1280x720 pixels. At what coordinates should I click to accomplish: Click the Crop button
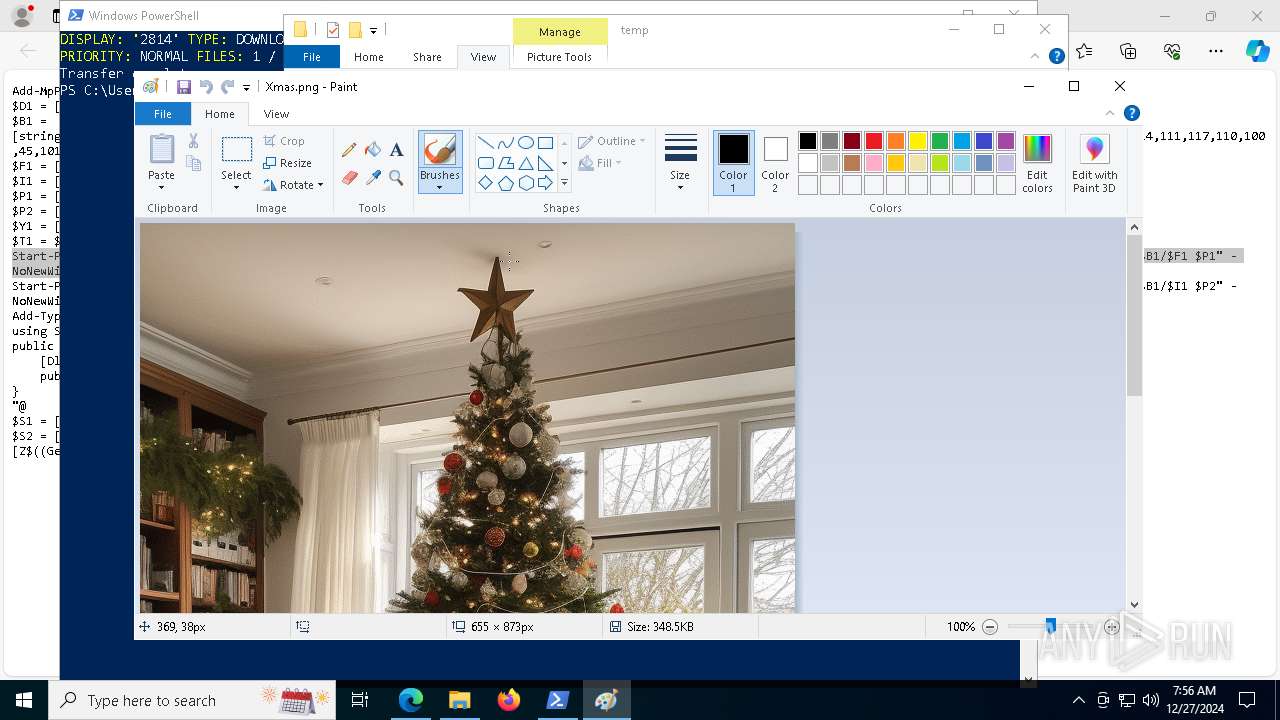(x=284, y=141)
